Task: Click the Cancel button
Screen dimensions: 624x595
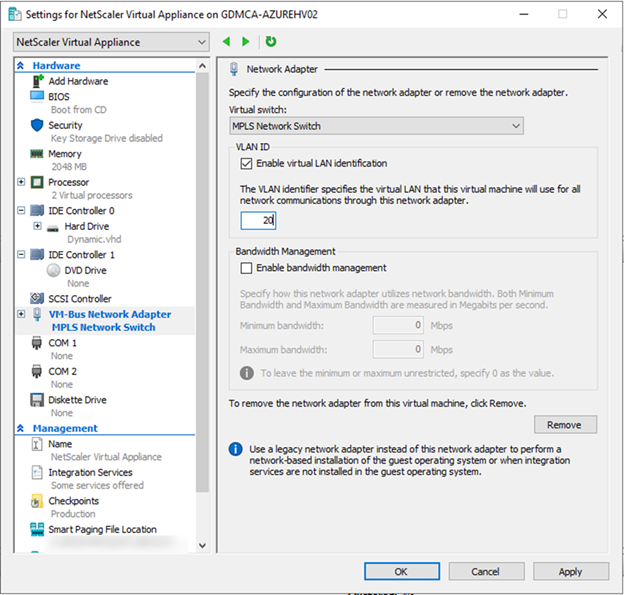Action: click(x=486, y=572)
